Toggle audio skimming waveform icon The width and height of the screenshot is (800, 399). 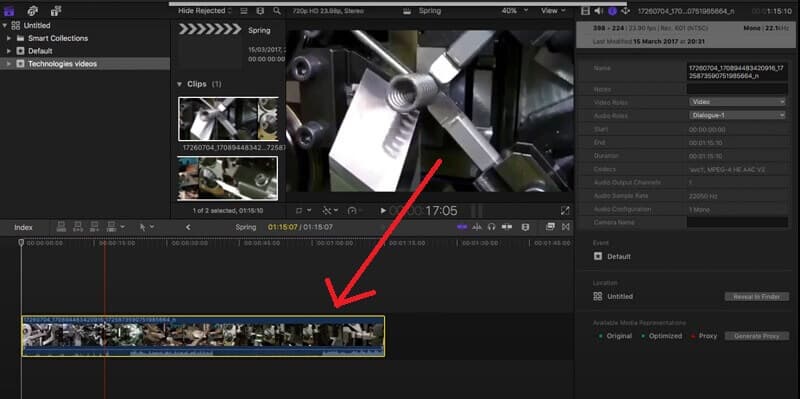(477, 227)
